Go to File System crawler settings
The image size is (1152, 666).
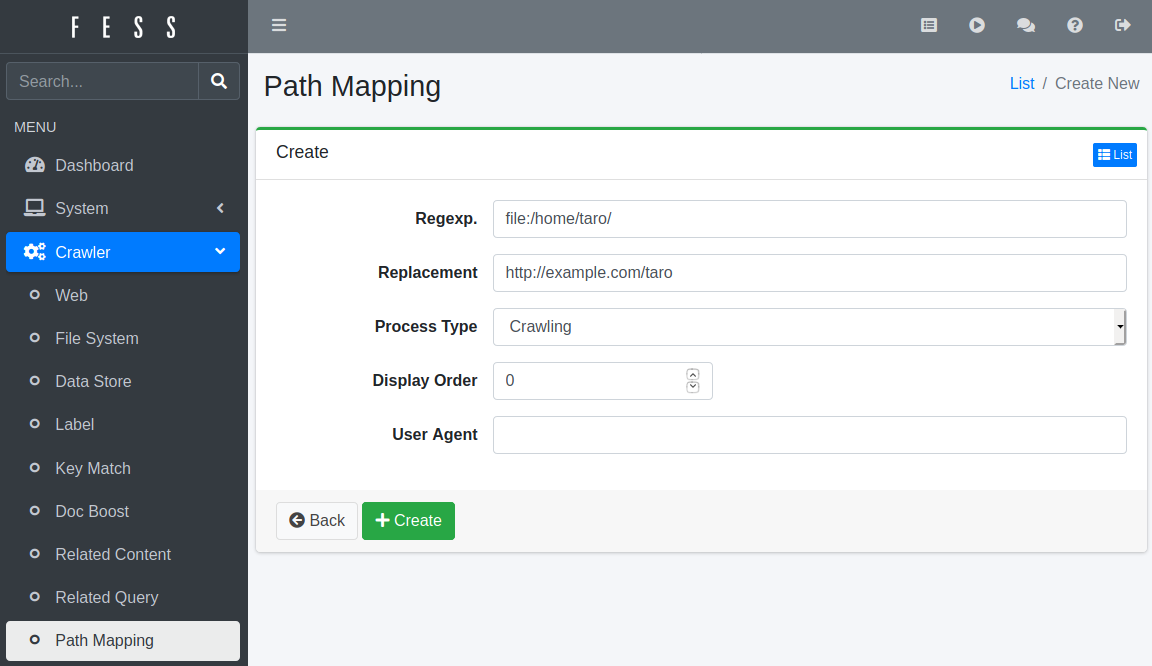pyautogui.click(x=97, y=338)
